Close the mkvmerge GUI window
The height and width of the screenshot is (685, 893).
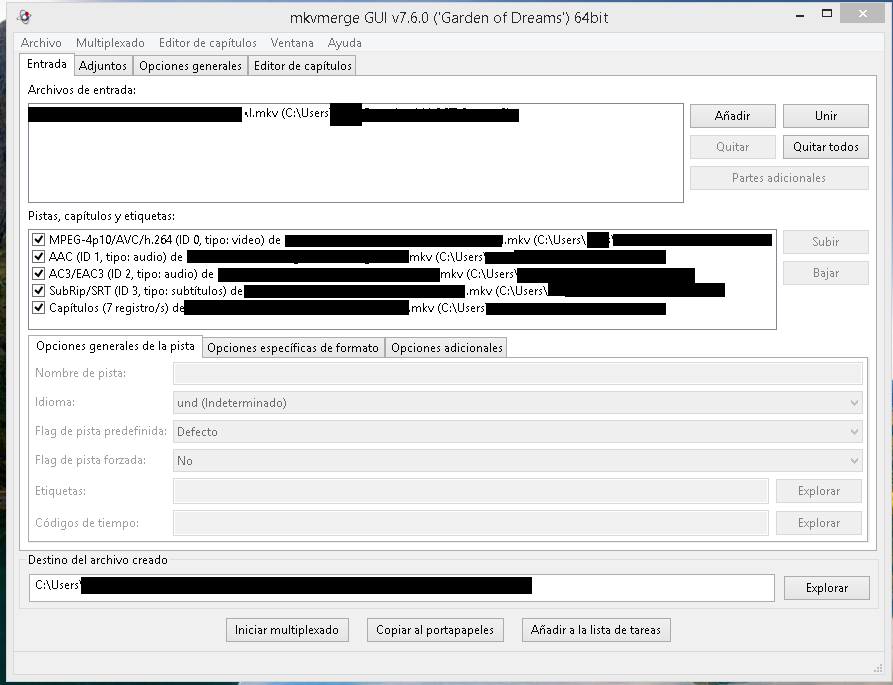(862, 14)
